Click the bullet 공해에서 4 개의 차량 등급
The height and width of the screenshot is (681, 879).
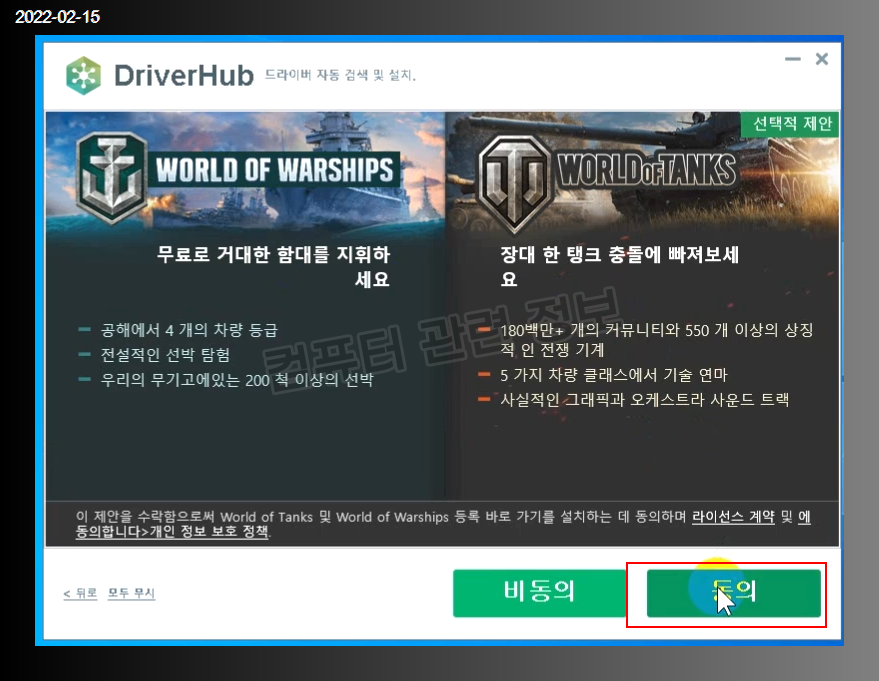[x=189, y=330]
